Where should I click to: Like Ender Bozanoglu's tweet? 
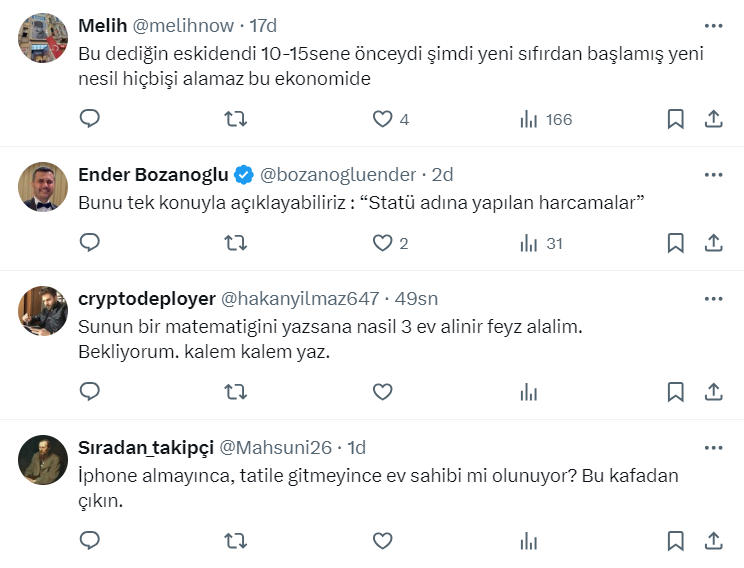point(382,243)
